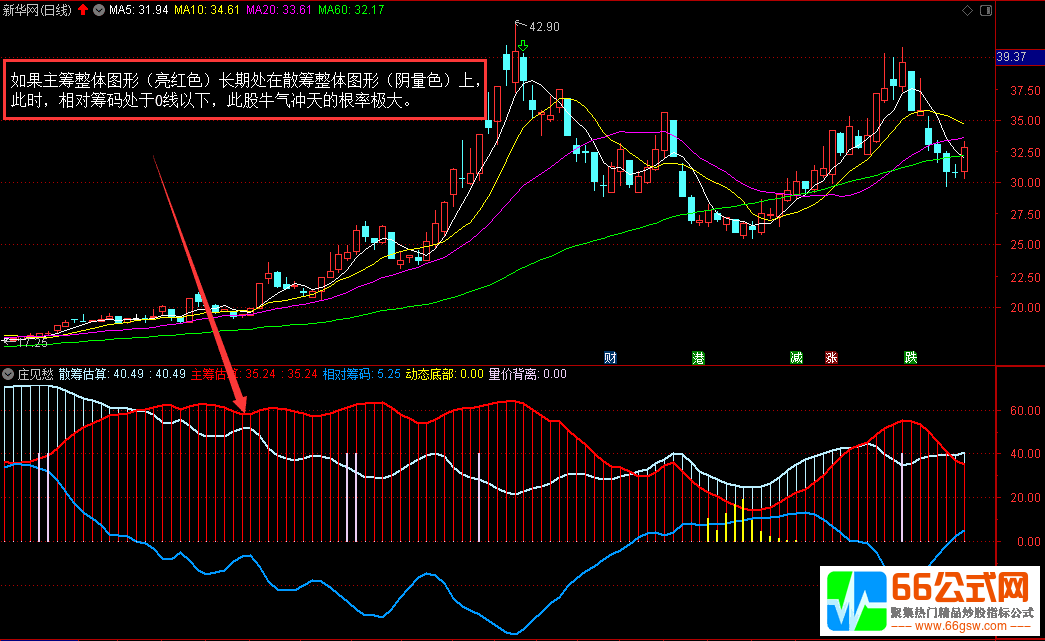
Task: Click the 动态底部: 0.00 value
Action: click(445, 374)
